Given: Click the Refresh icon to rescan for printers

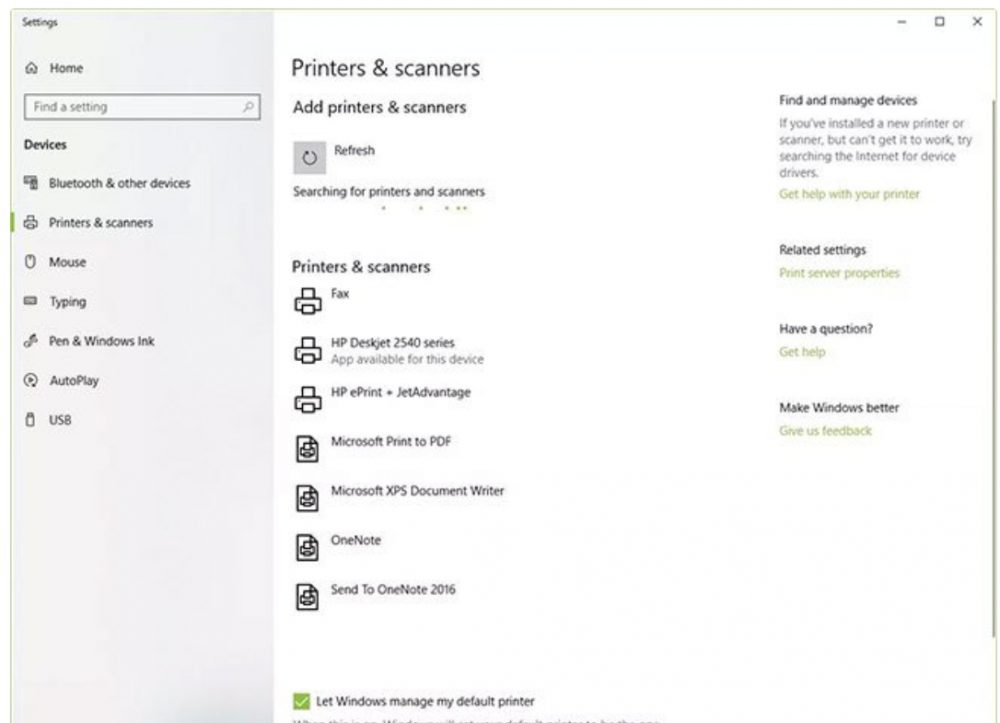Looking at the screenshot, I should pyautogui.click(x=310, y=157).
